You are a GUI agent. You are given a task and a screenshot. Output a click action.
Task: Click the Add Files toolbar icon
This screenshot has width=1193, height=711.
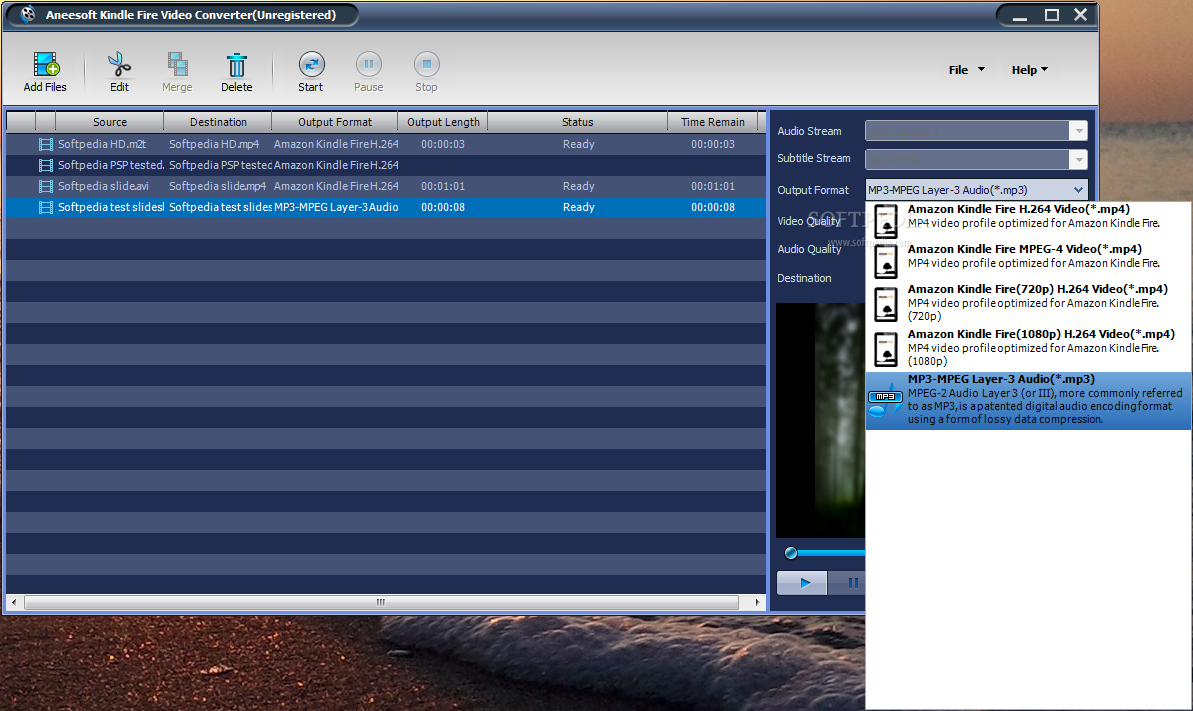[46, 65]
